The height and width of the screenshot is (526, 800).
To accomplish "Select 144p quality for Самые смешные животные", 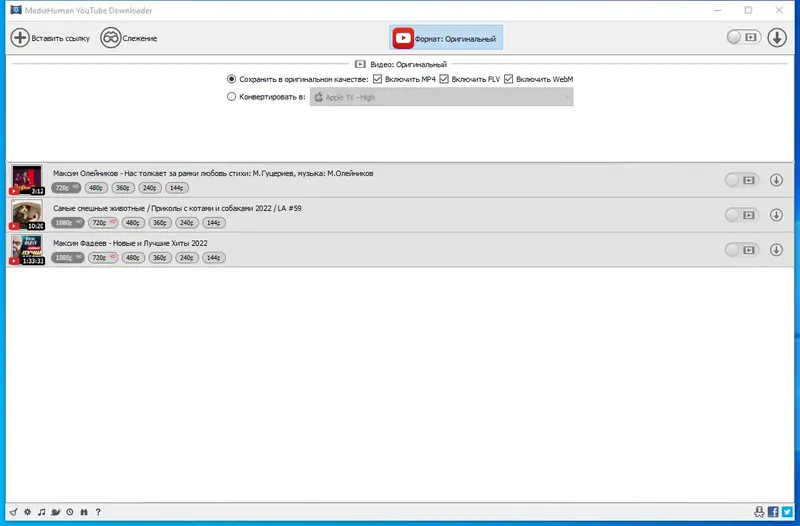I will (x=214, y=222).
